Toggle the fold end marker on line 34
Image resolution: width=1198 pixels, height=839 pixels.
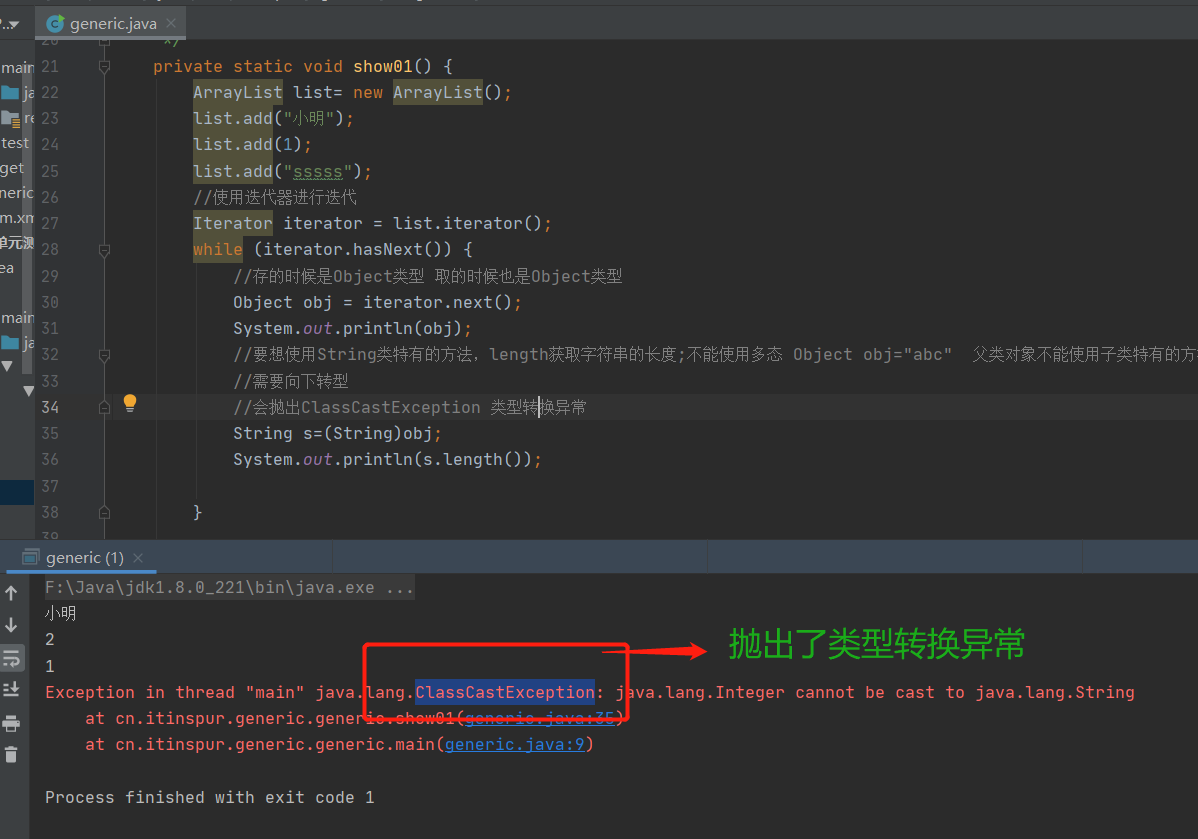point(105,407)
